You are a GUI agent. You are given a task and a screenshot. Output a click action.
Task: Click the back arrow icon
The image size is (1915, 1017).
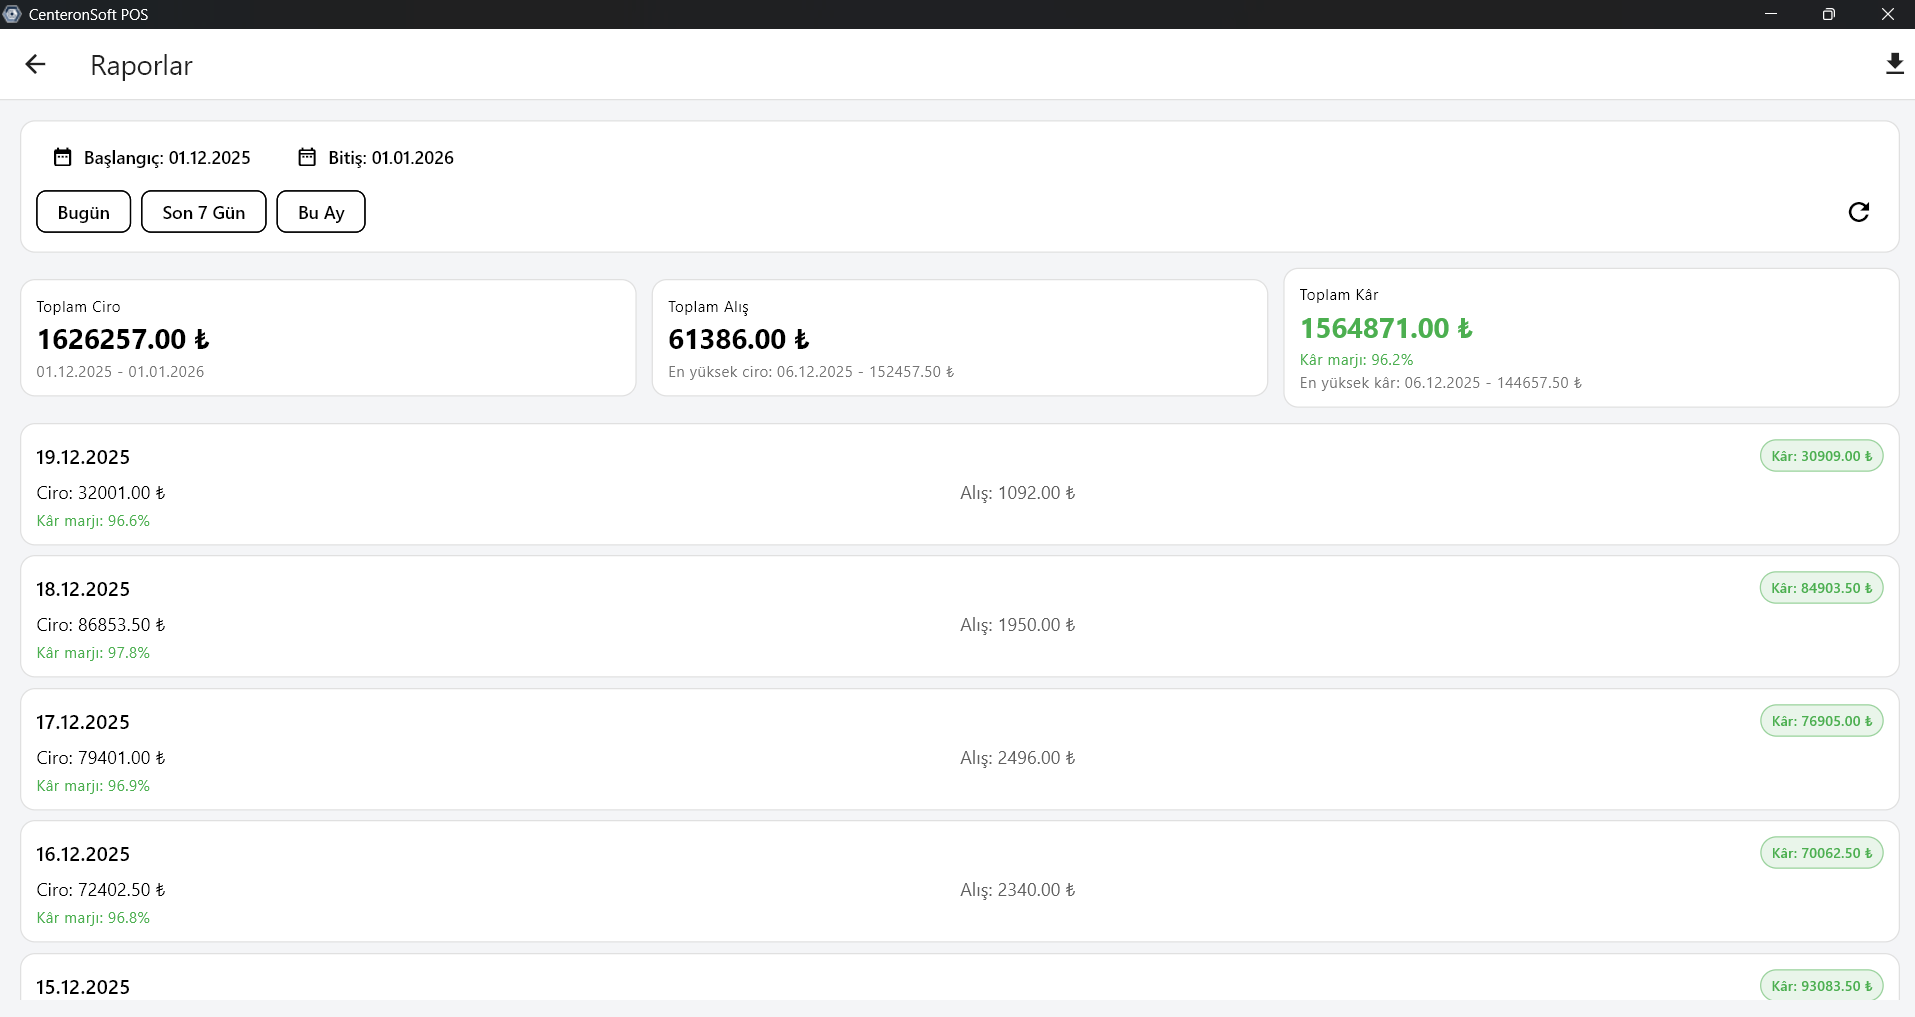pos(36,65)
